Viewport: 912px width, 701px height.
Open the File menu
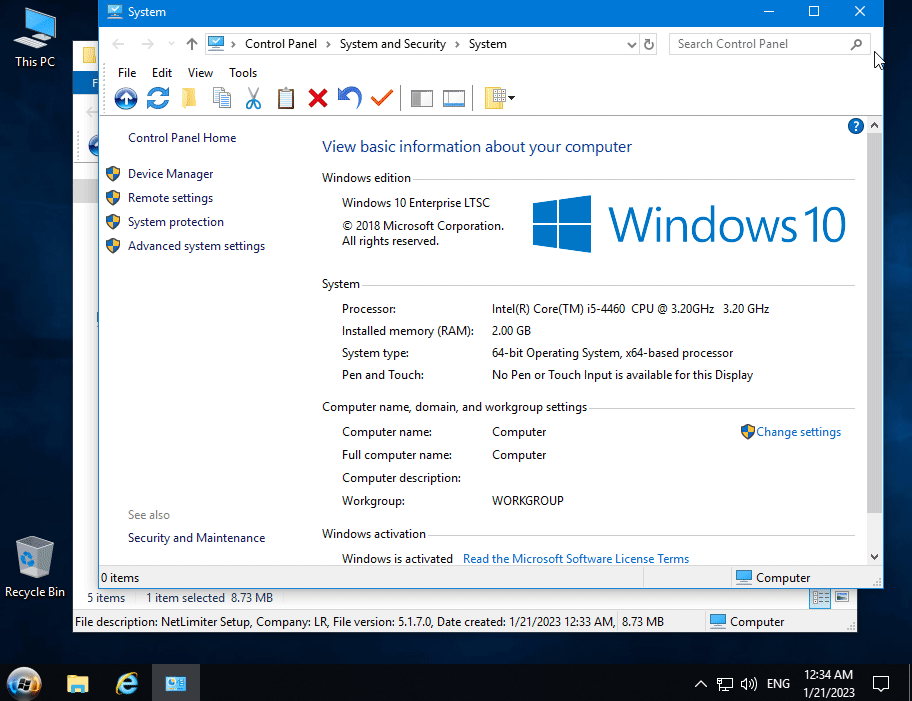pyautogui.click(x=127, y=73)
